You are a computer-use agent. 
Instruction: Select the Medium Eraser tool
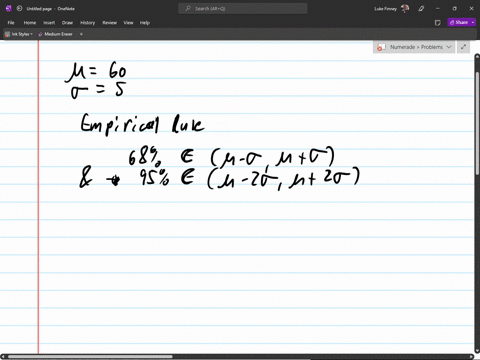tap(55, 34)
